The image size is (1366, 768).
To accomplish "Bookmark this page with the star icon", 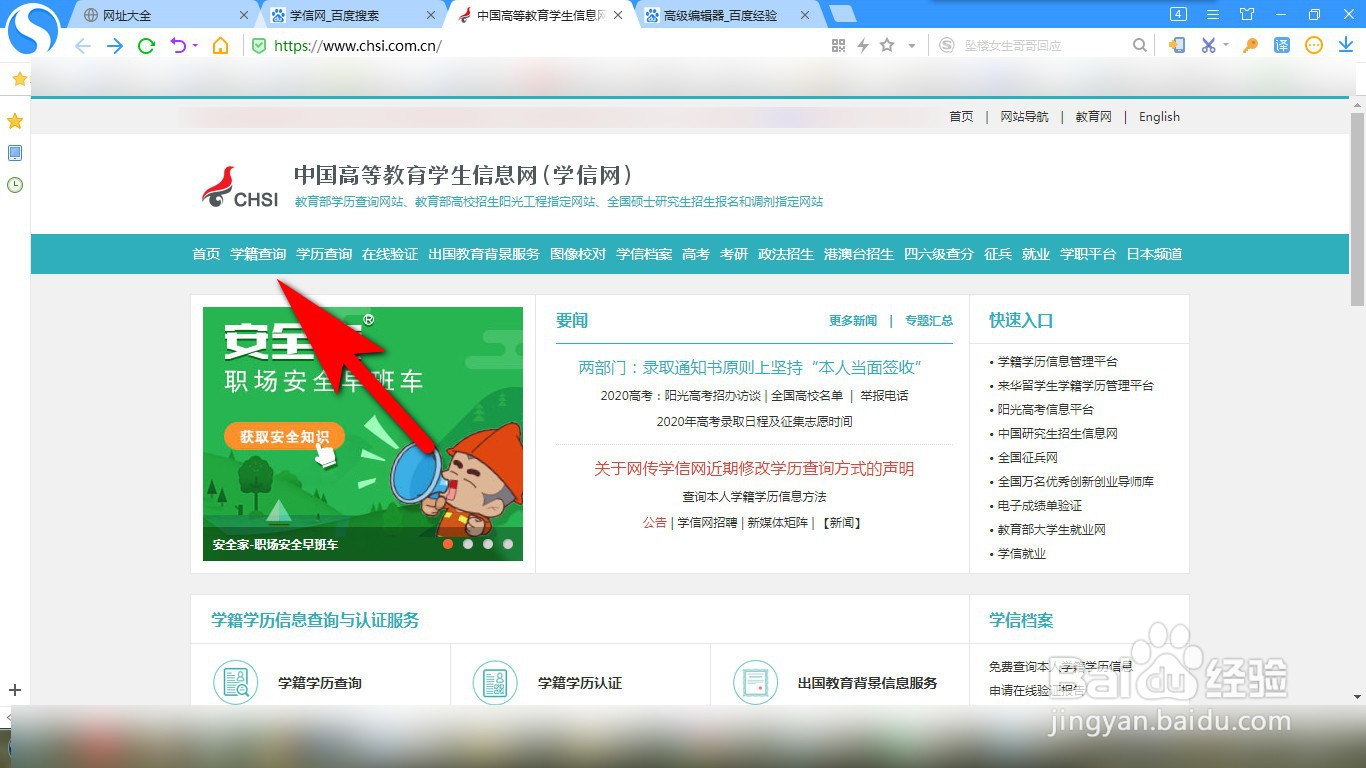I will (887, 46).
